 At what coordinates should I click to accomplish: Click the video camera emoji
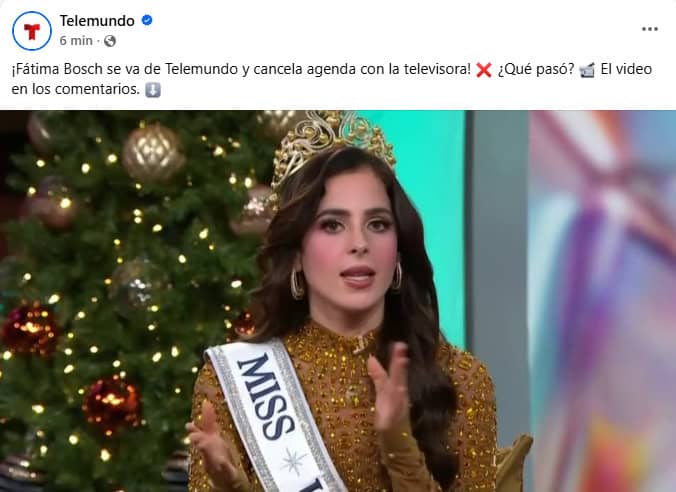pyautogui.click(x=587, y=70)
